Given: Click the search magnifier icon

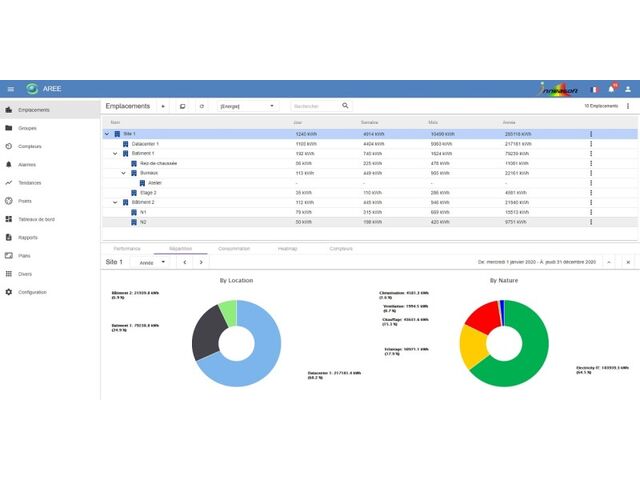Looking at the screenshot, I should pyautogui.click(x=346, y=105).
